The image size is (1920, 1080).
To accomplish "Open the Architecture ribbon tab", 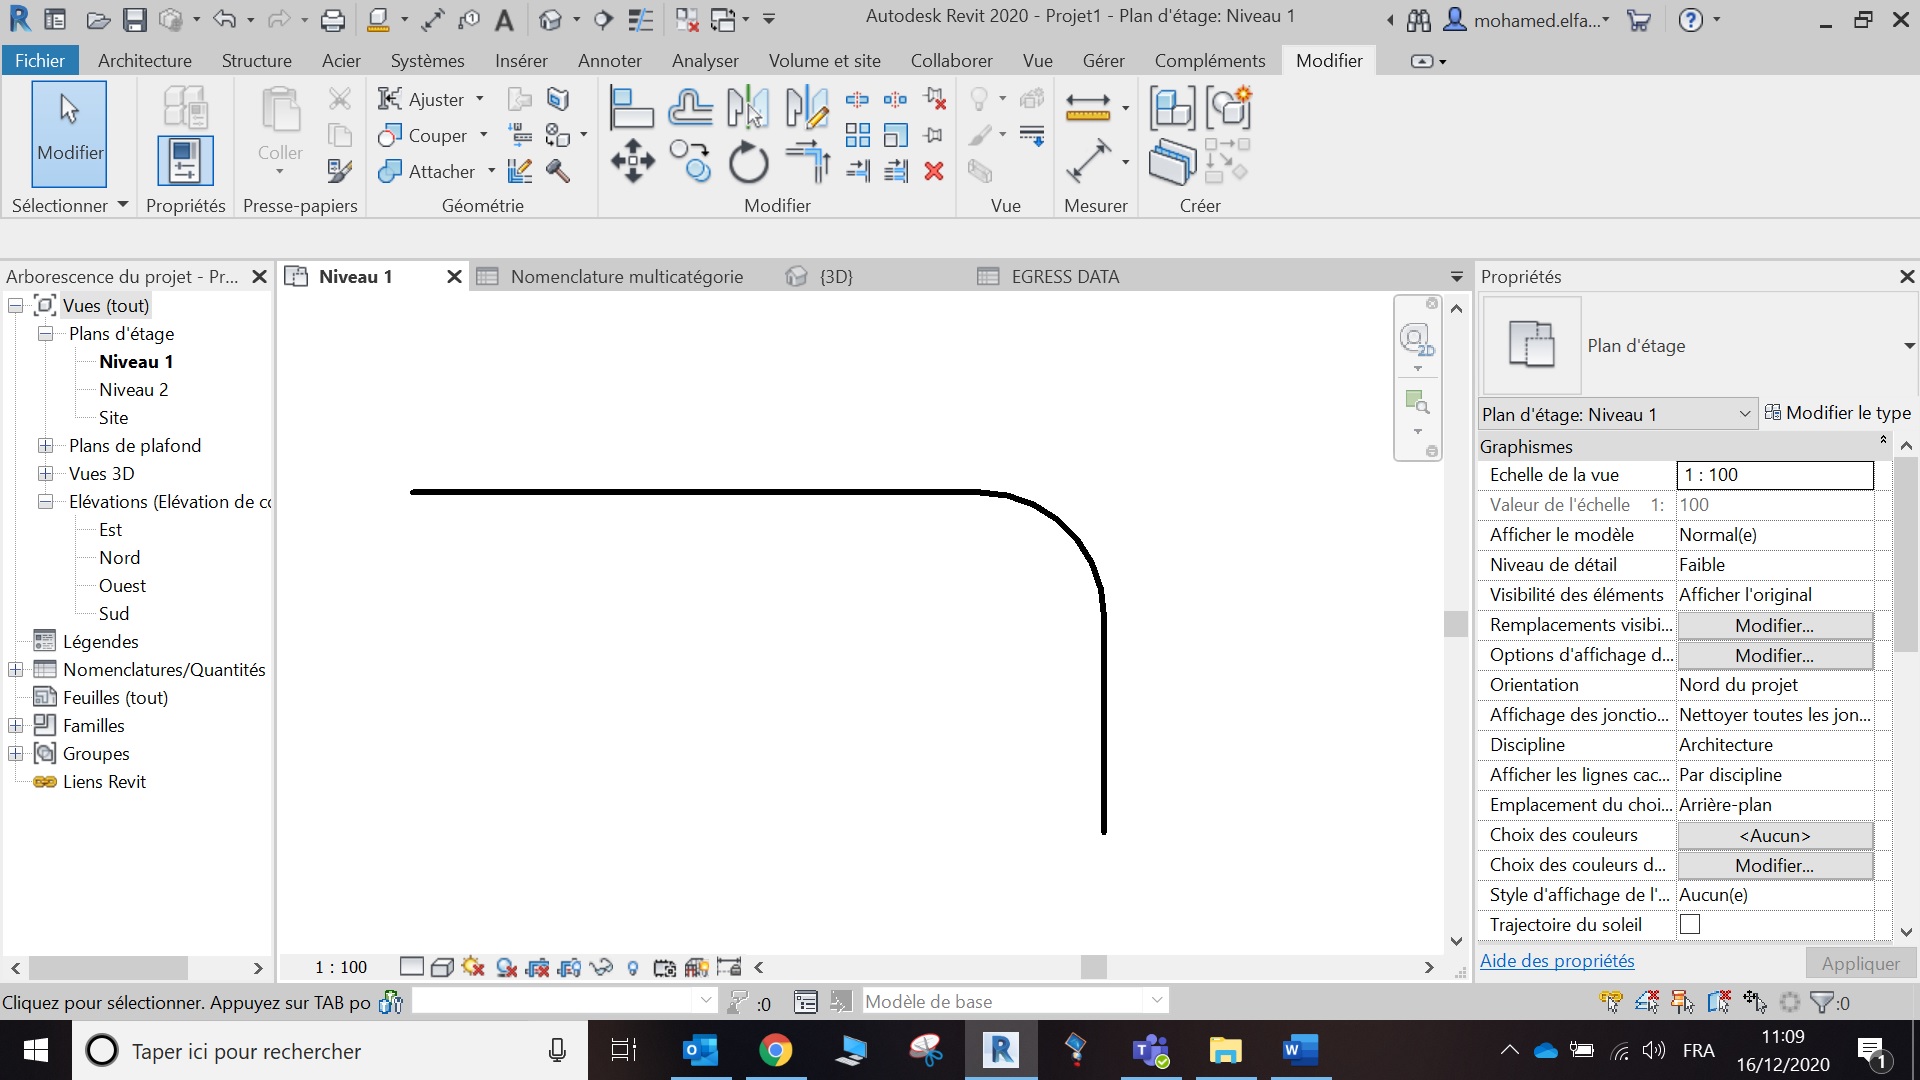I will [x=144, y=60].
